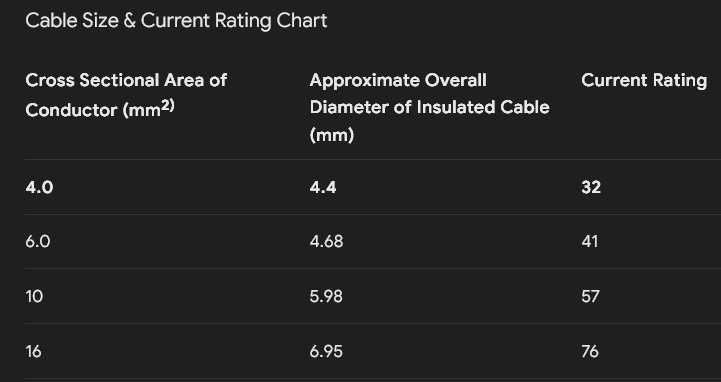Click the 6.95 diameter value
This screenshot has height=382, width=721.
coord(326,352)
